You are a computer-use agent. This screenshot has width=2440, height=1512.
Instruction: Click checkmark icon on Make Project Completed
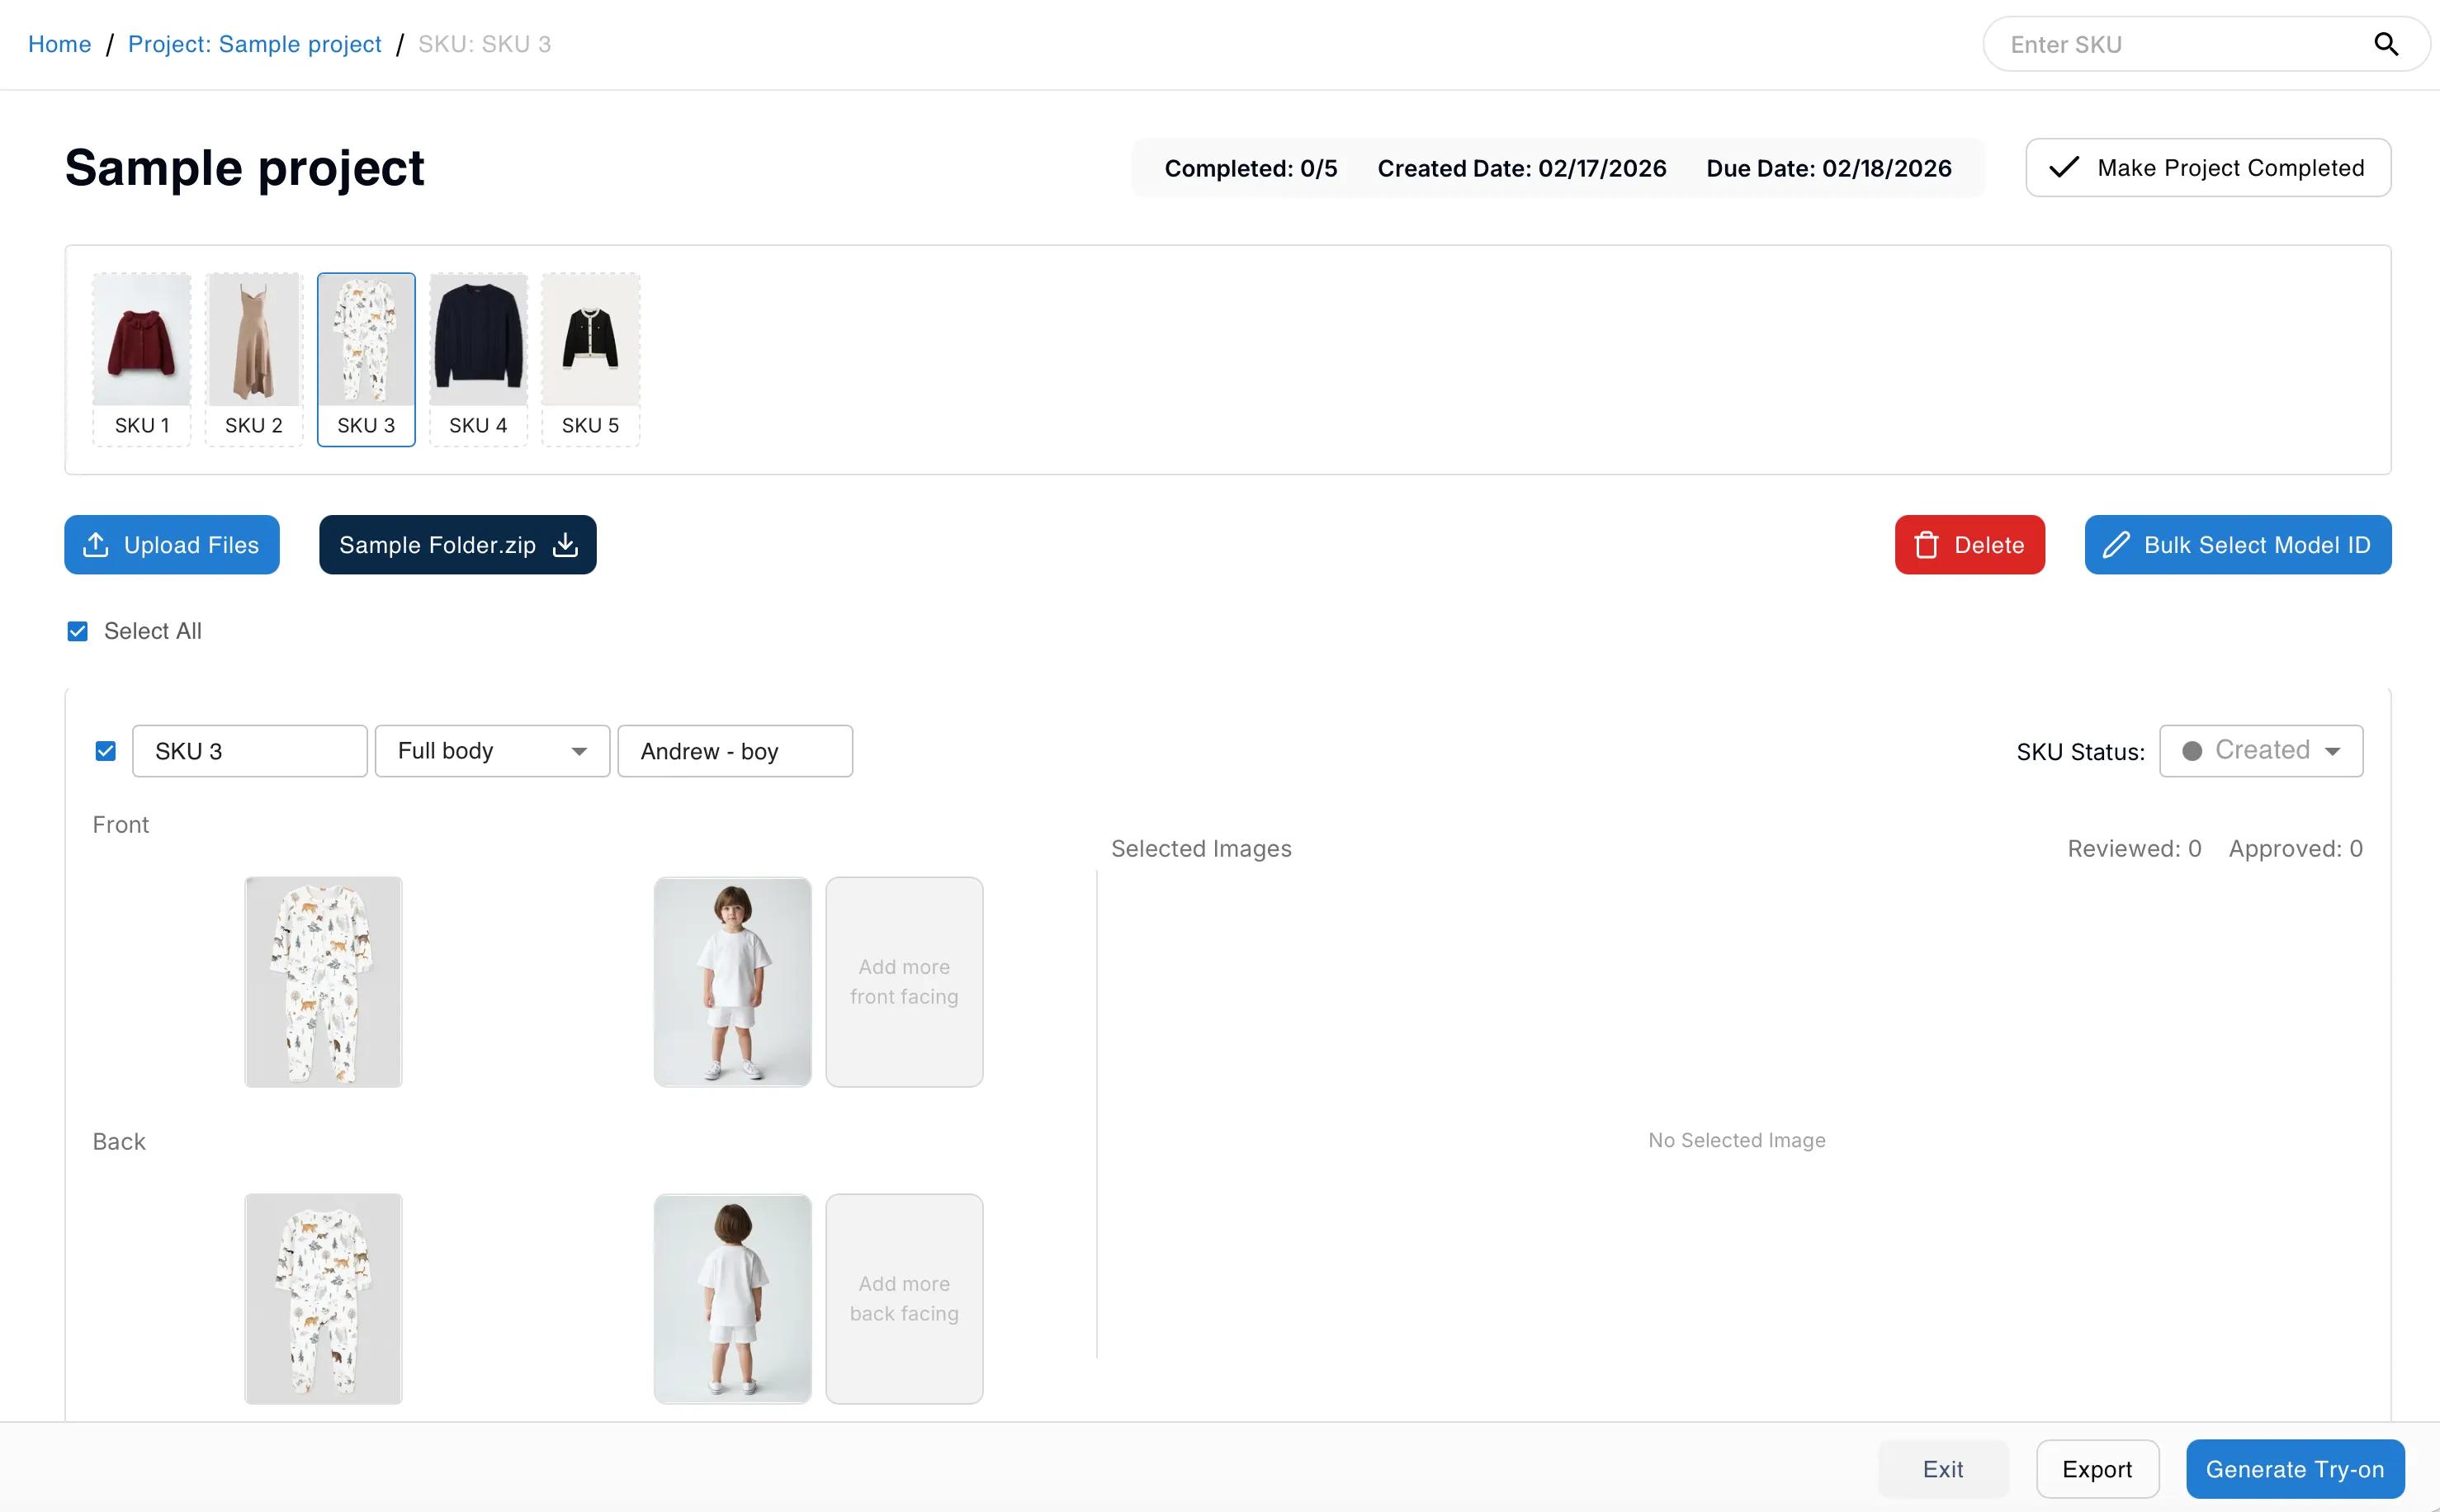[2064, 168]
